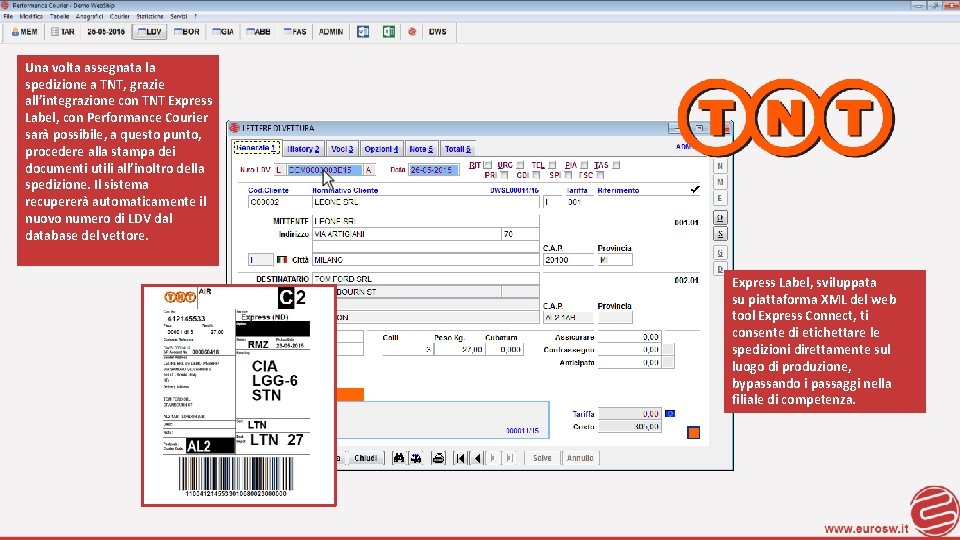Toggle the TEL checkbox
The width and height of the screenshot is (960, 540).
click(x=552, y=165)
